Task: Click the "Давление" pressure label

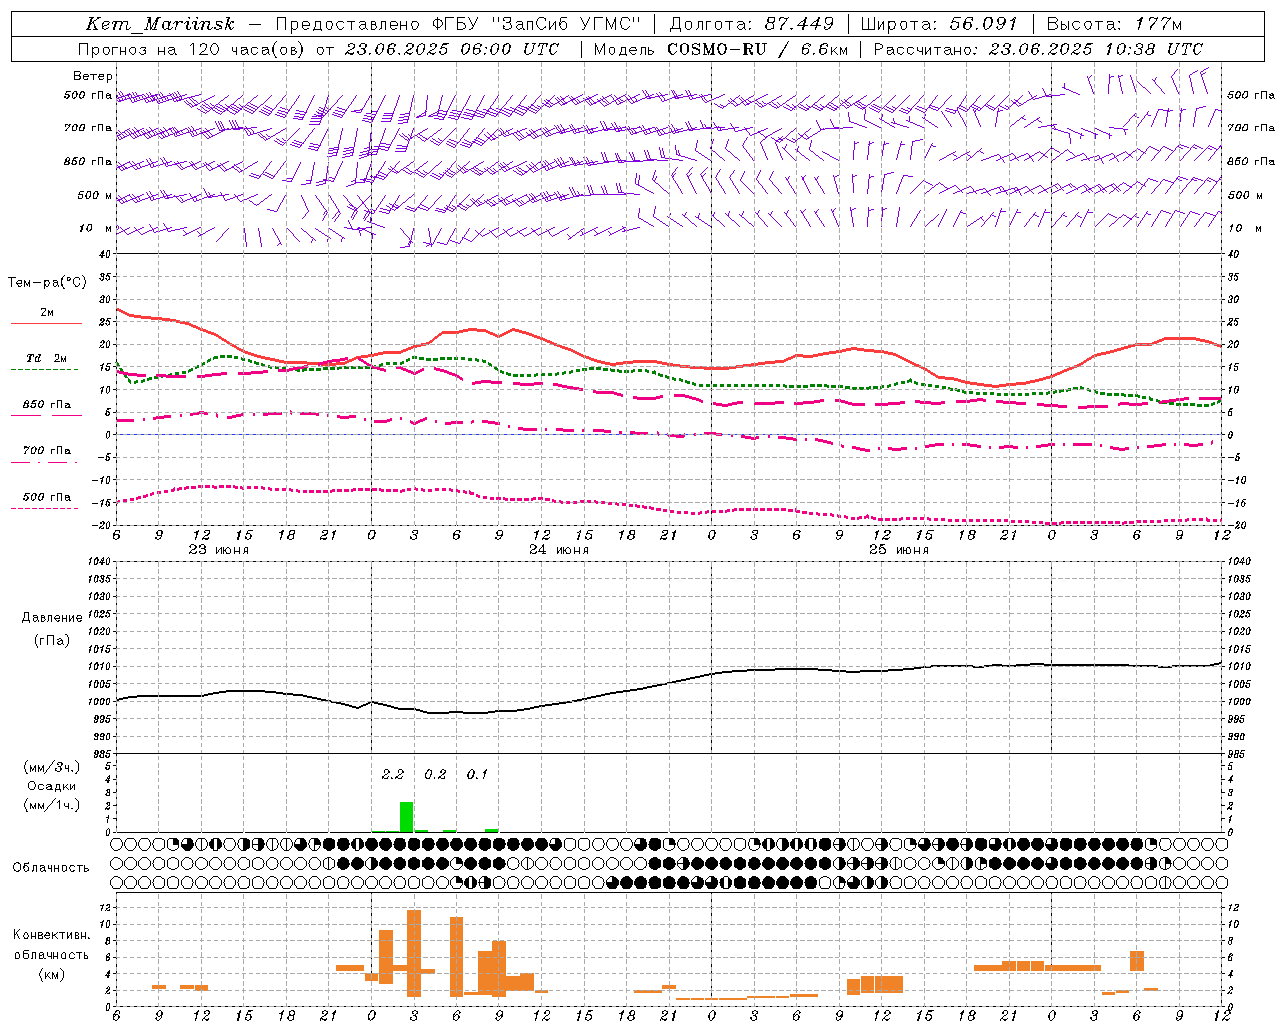Action: (52, 618)
